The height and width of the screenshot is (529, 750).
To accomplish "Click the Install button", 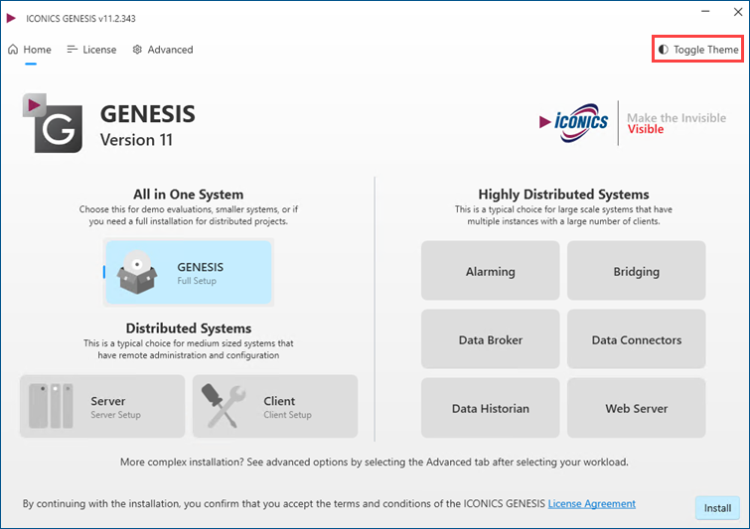I will pos(717,508).
